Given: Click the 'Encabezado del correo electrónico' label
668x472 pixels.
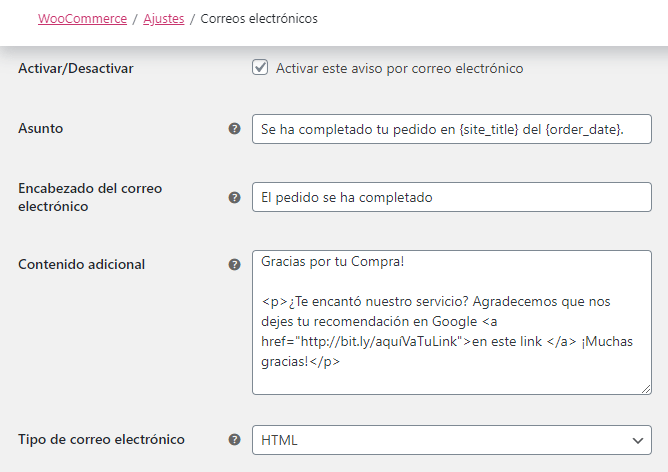Looking at the screenshot, I should click(90, 197).
